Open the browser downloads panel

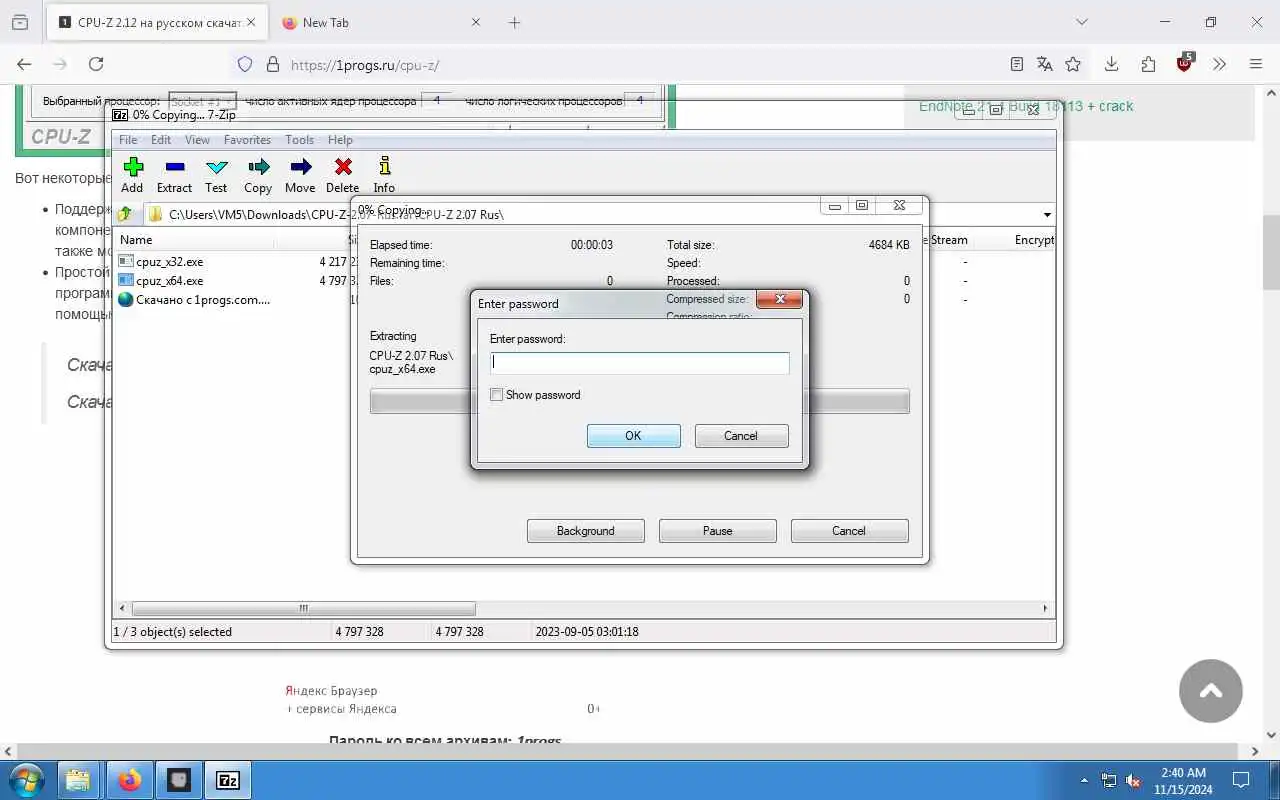(x=1111, y=64)
